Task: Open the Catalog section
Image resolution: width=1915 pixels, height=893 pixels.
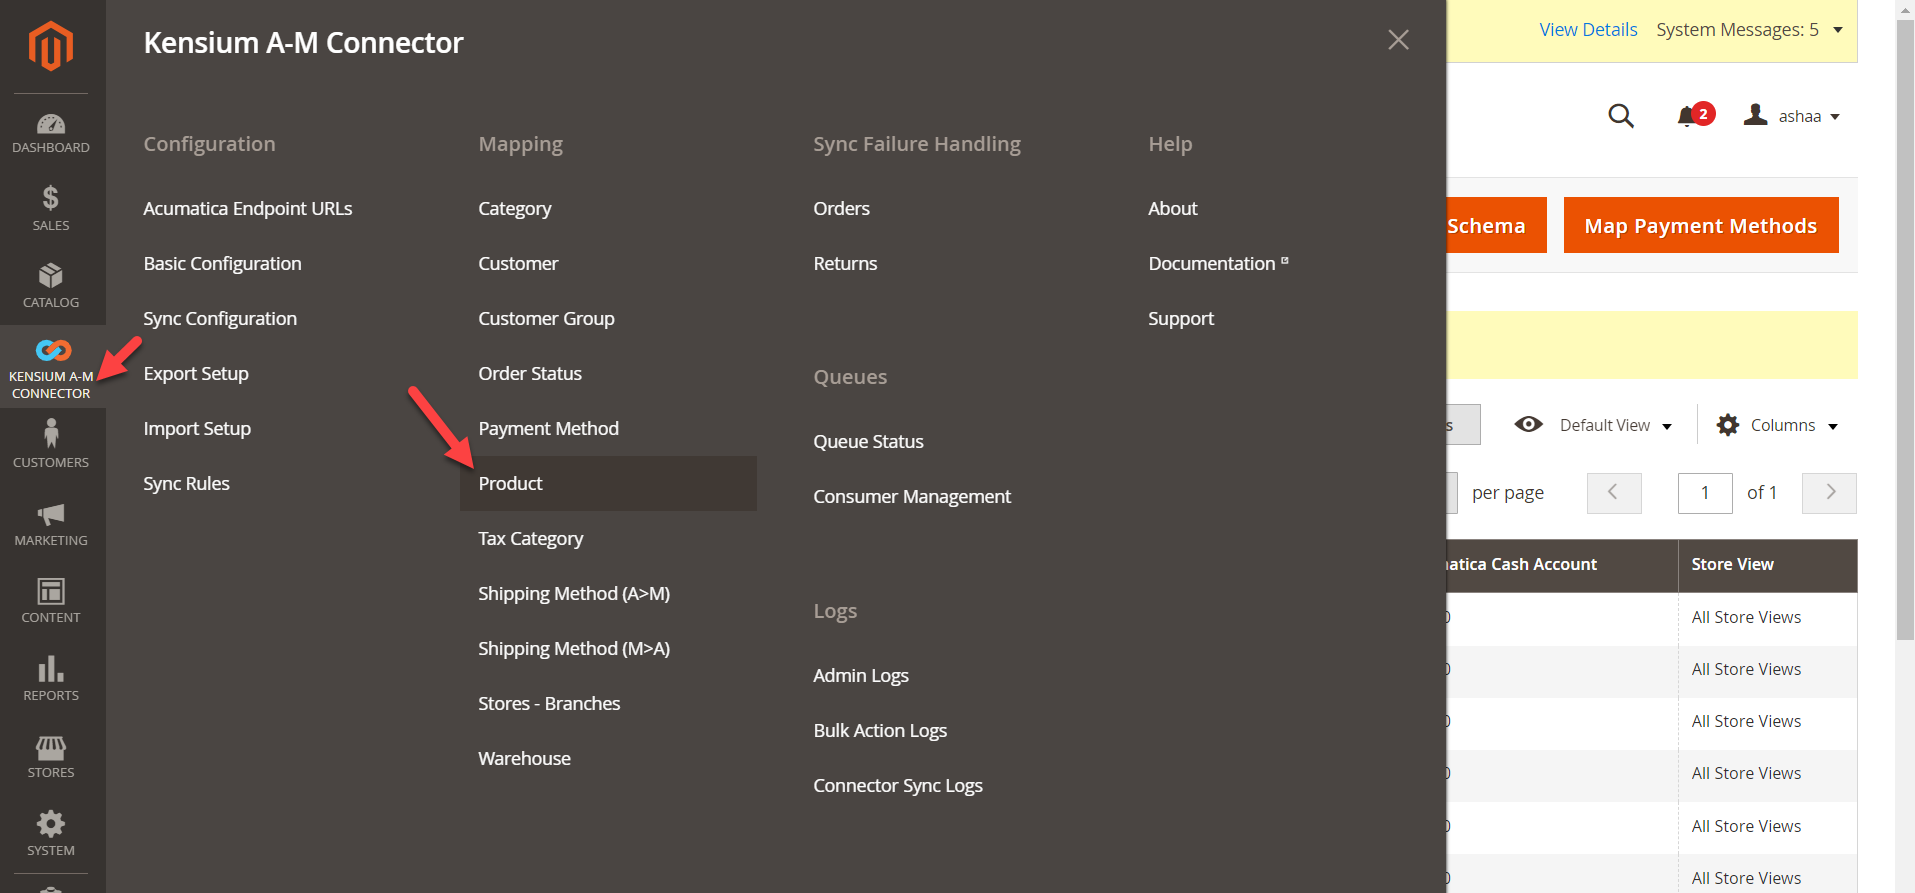Action: pos(50,283)
